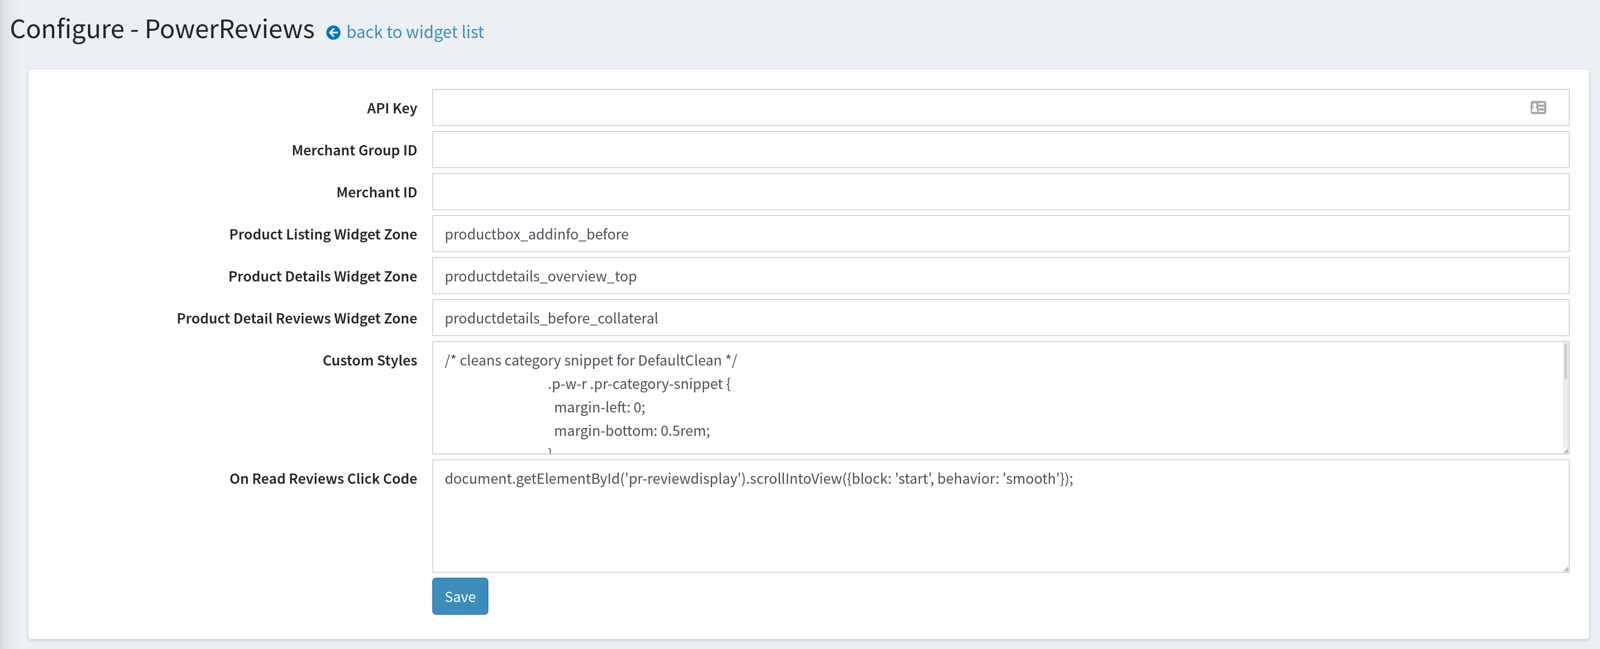The width and height of the screenshot is (1600, 649).
Task: Click the On Read Reviews Click Code label
Action: 323,479
